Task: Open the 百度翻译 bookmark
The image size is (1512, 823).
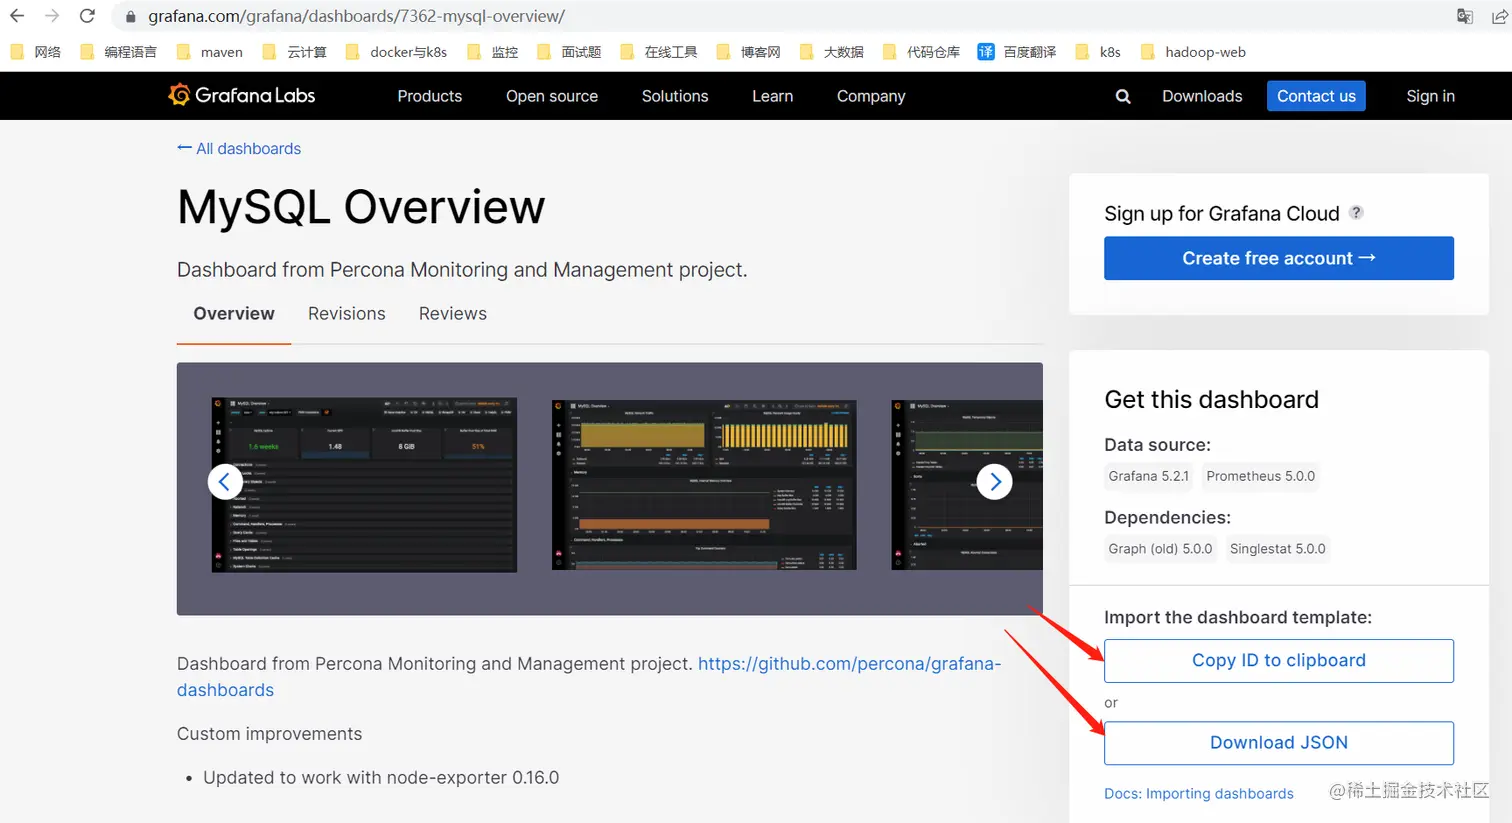Action: pos(1017,52)
